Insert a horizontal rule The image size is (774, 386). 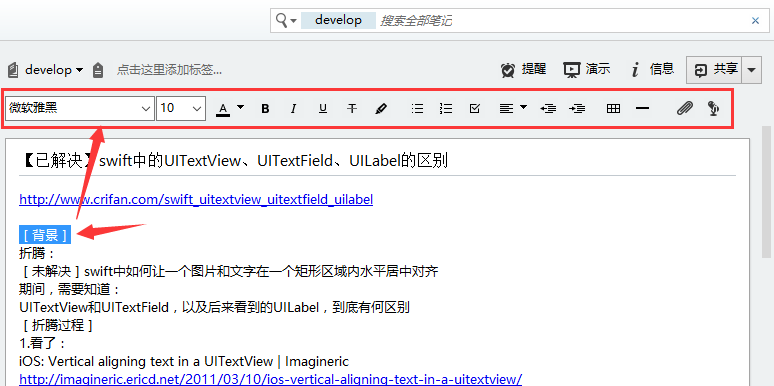[642, 109]
